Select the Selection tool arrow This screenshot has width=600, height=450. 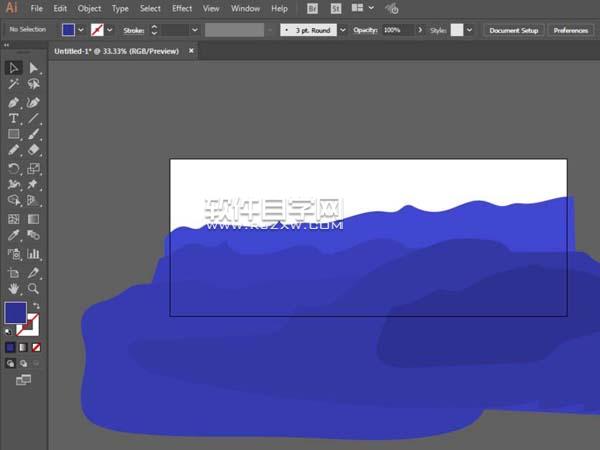coord(14,68)
